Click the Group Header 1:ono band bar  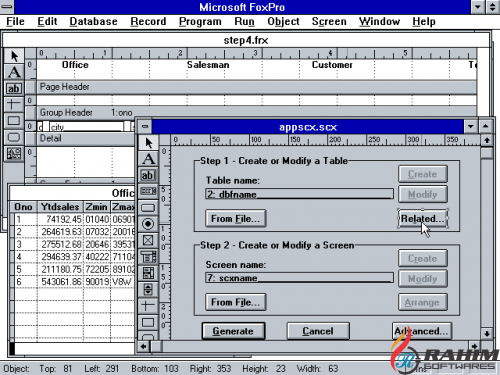(x=257, y=113)
